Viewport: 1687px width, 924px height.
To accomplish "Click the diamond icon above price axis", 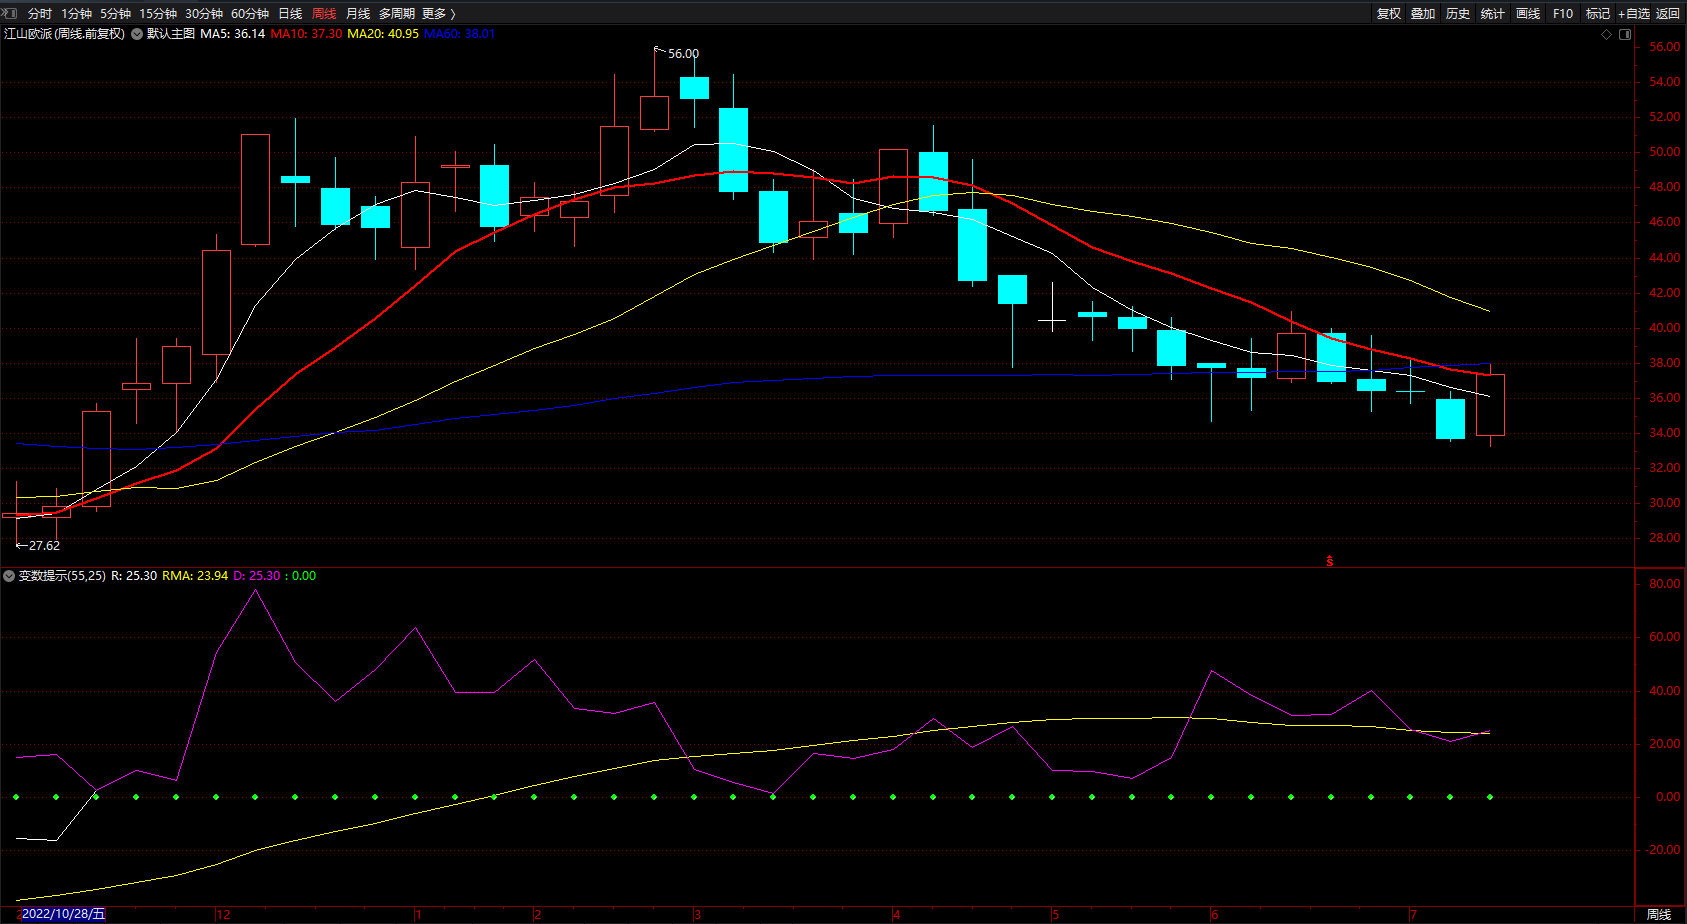I will coord(1607,34).
